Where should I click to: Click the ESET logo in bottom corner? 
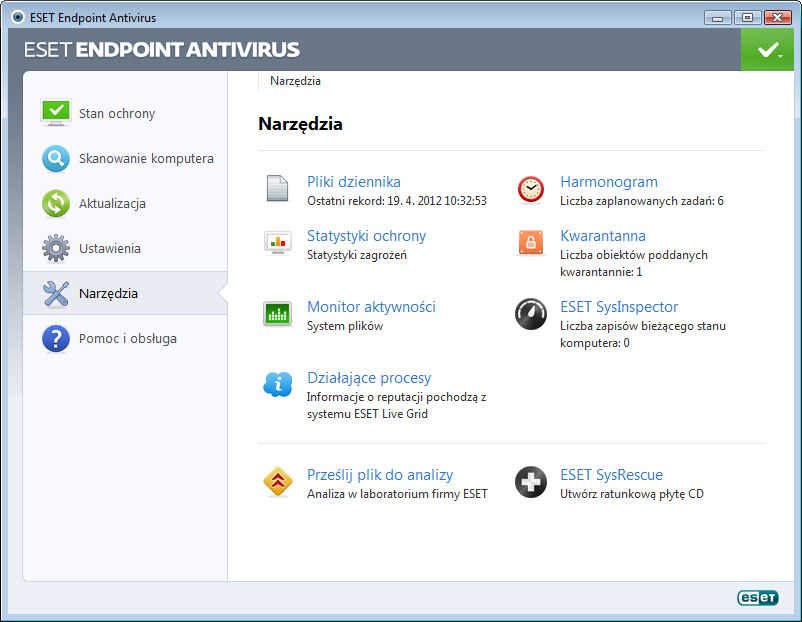click(x=758, y=597)
